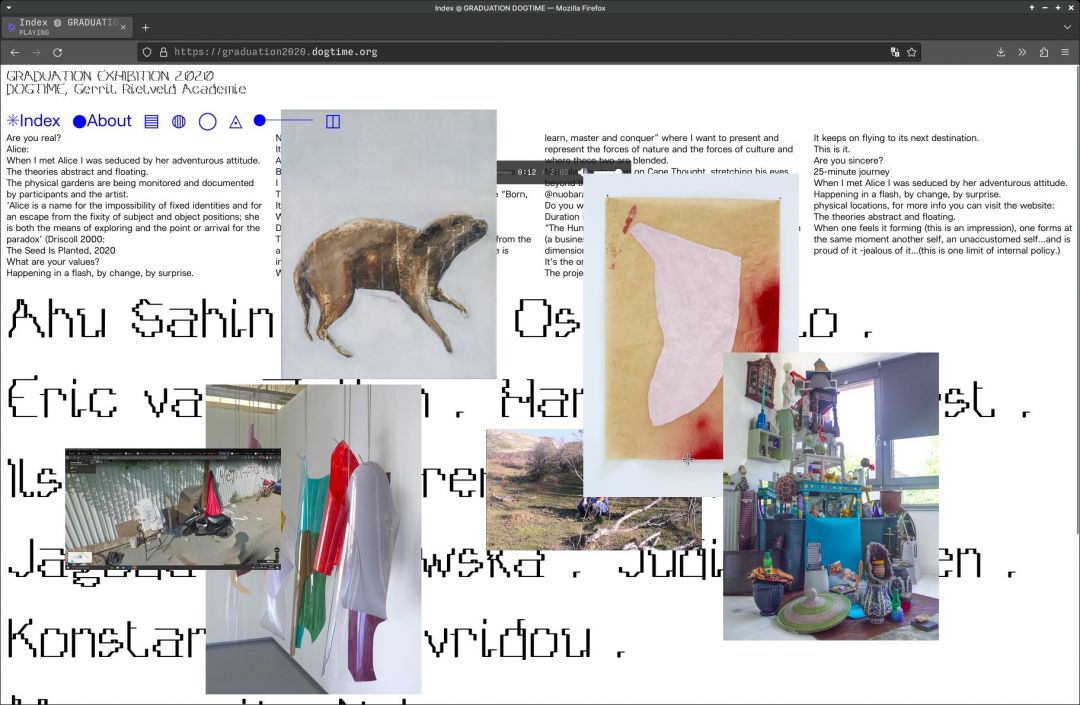Bookmark this page with the star icon

tap(911, 52)
